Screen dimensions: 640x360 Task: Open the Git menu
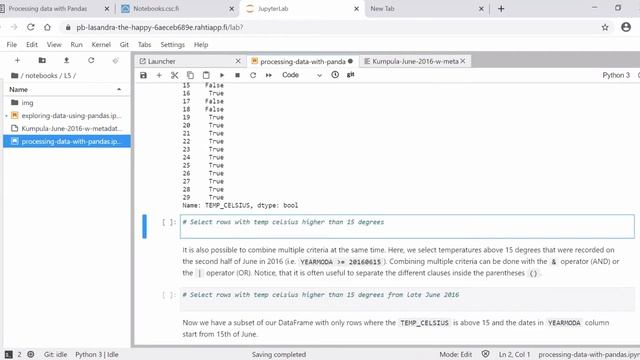[x=124, y=44]
